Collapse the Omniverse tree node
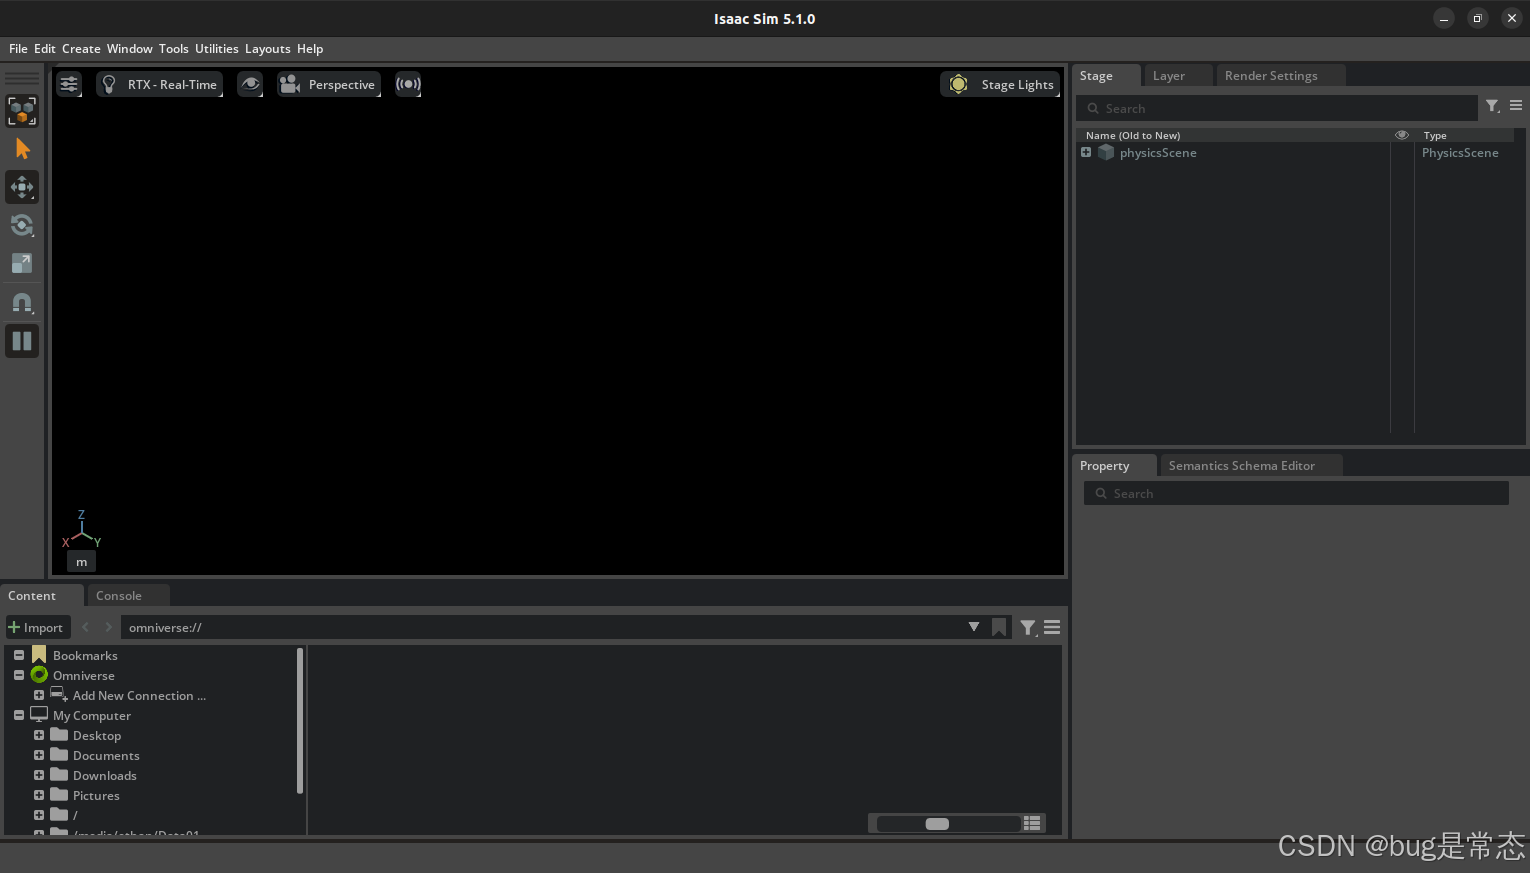This screenshot has width=1530, height=873. 19,675
